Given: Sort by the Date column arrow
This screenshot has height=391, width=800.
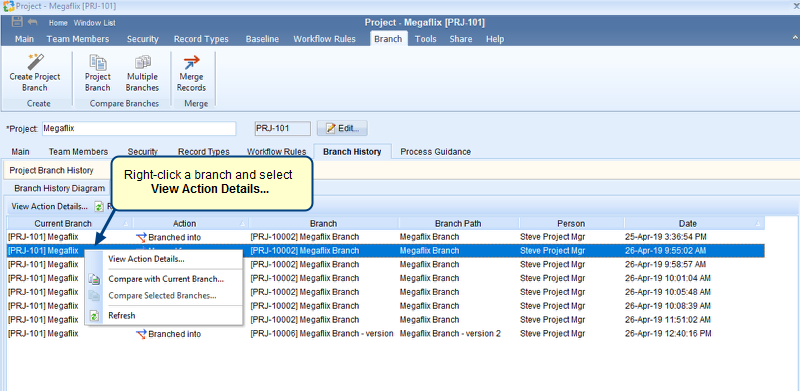Looking at the screenshot, I should pyautogui.click(x=758, y=224).
